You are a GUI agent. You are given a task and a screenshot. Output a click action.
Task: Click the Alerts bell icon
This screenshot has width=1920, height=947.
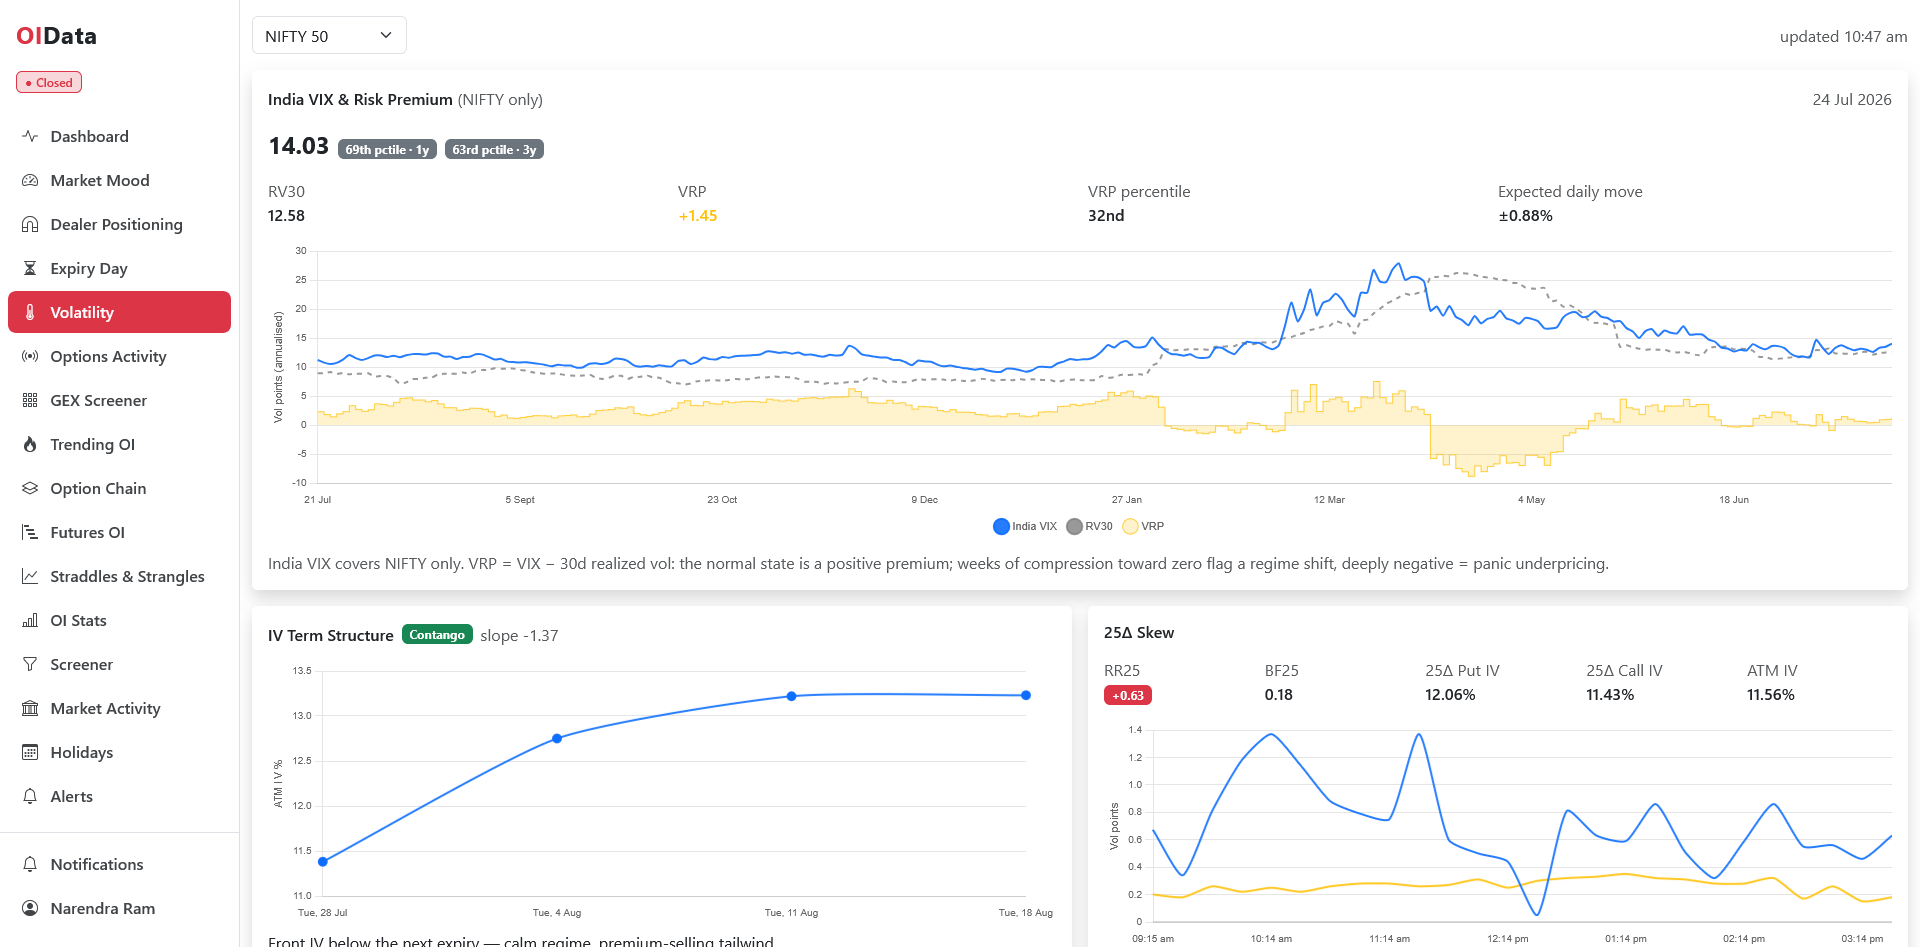pyautogui.click(x=30, y=796)
